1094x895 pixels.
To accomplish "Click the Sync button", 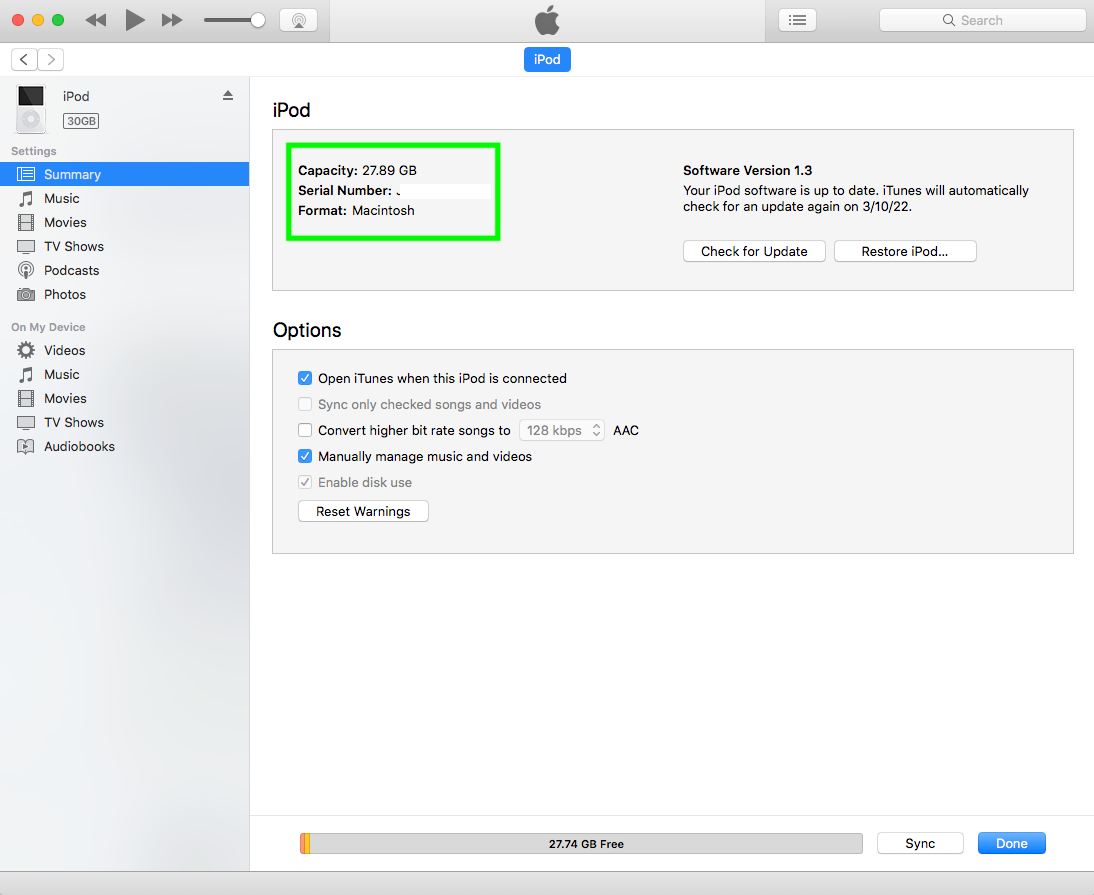I will (x=920, y=843).
